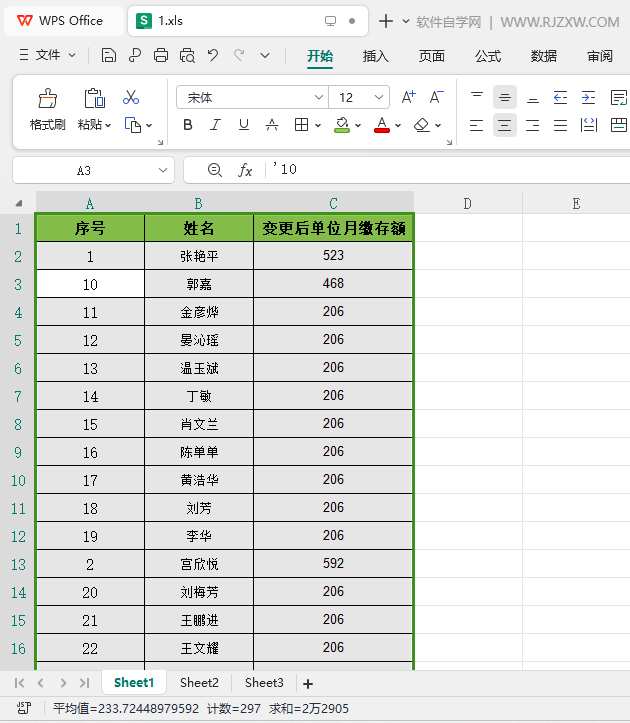Switch to the 插入 tab

[375, 56]
